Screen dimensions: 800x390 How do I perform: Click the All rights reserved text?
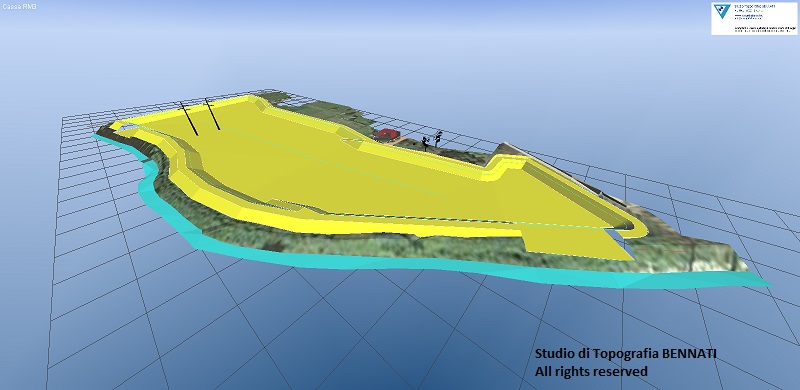(591, 371)
